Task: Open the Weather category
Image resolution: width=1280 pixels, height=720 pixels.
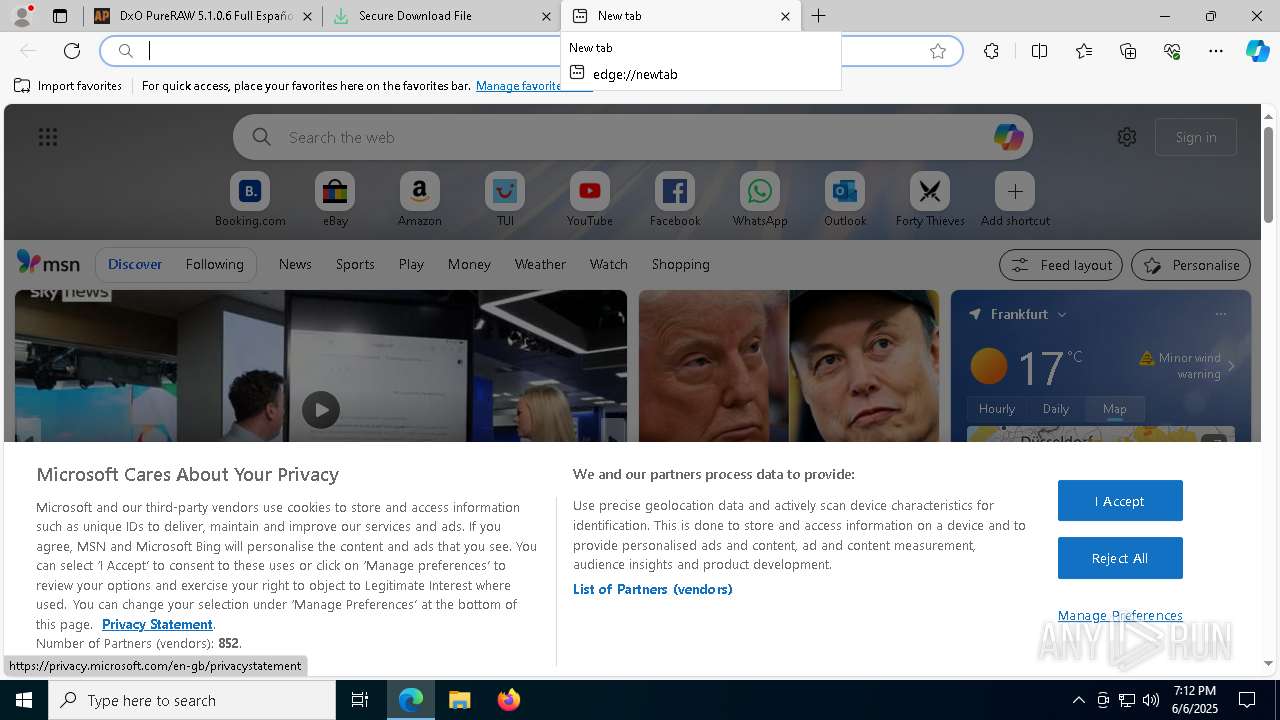Action: (540, 264)
